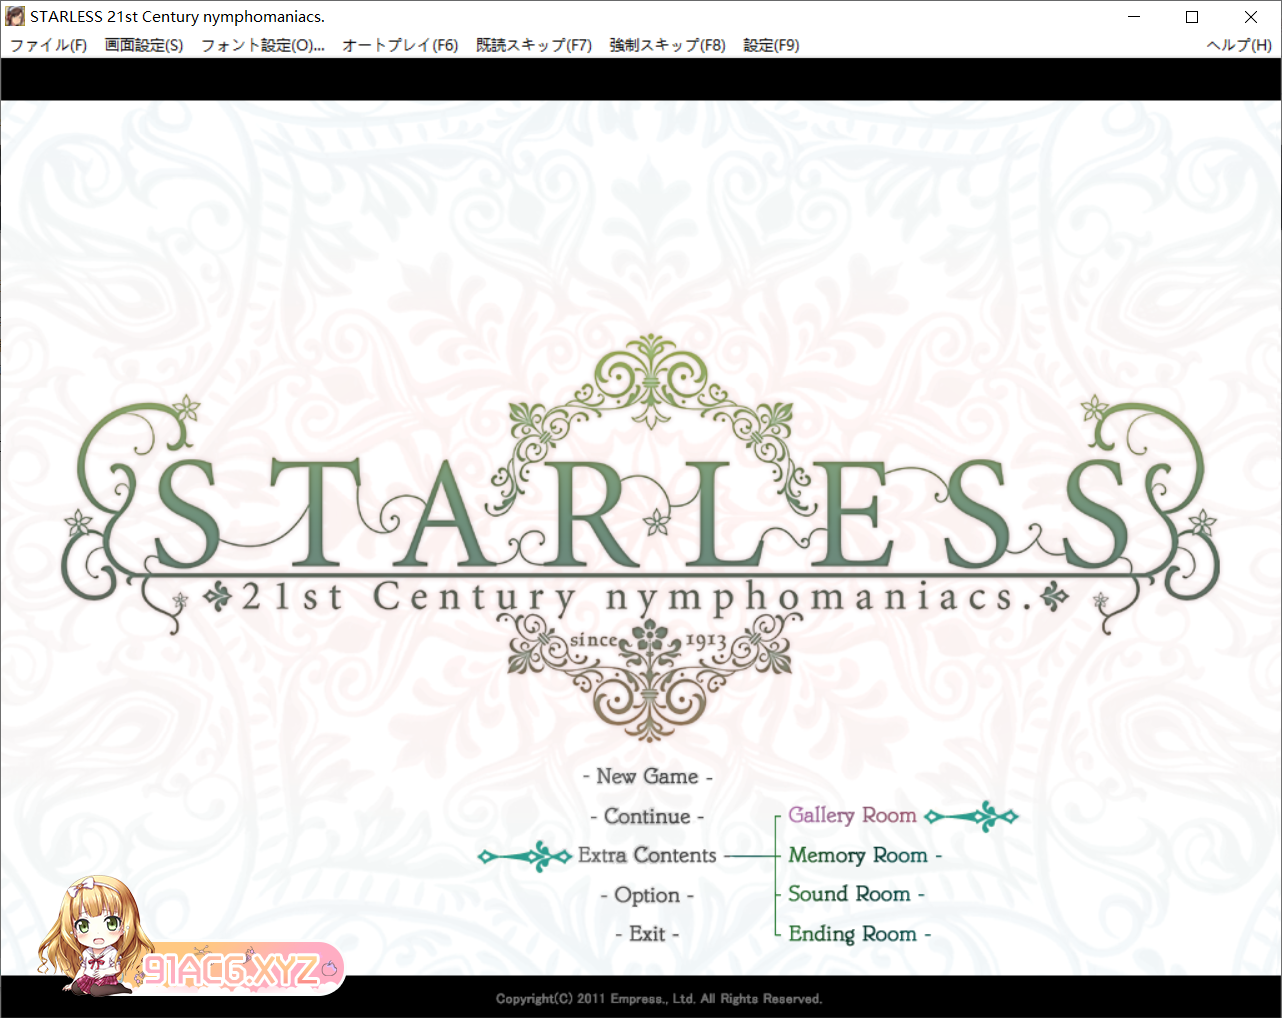Open the ファイル(F) menu
The image size is (1282, 1018).
click(x=48, y=45)
